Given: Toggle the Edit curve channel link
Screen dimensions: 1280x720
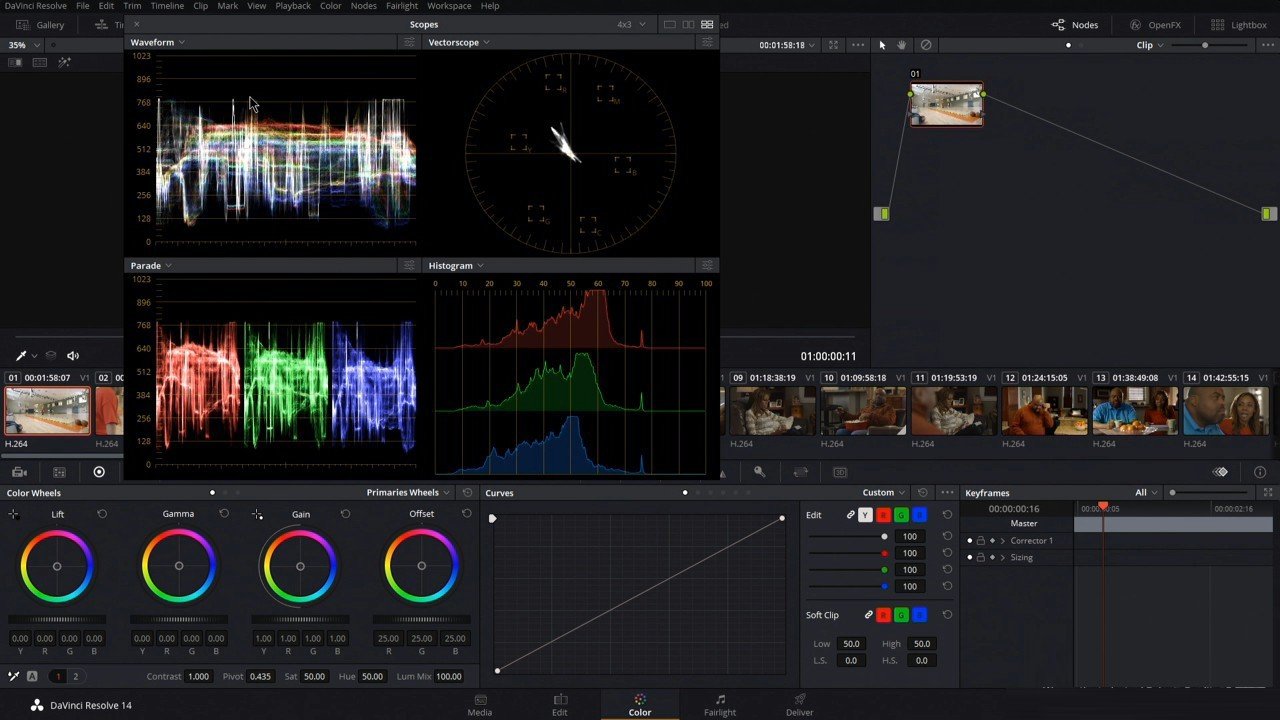Looking at the screenshot, I should point(851,515).
